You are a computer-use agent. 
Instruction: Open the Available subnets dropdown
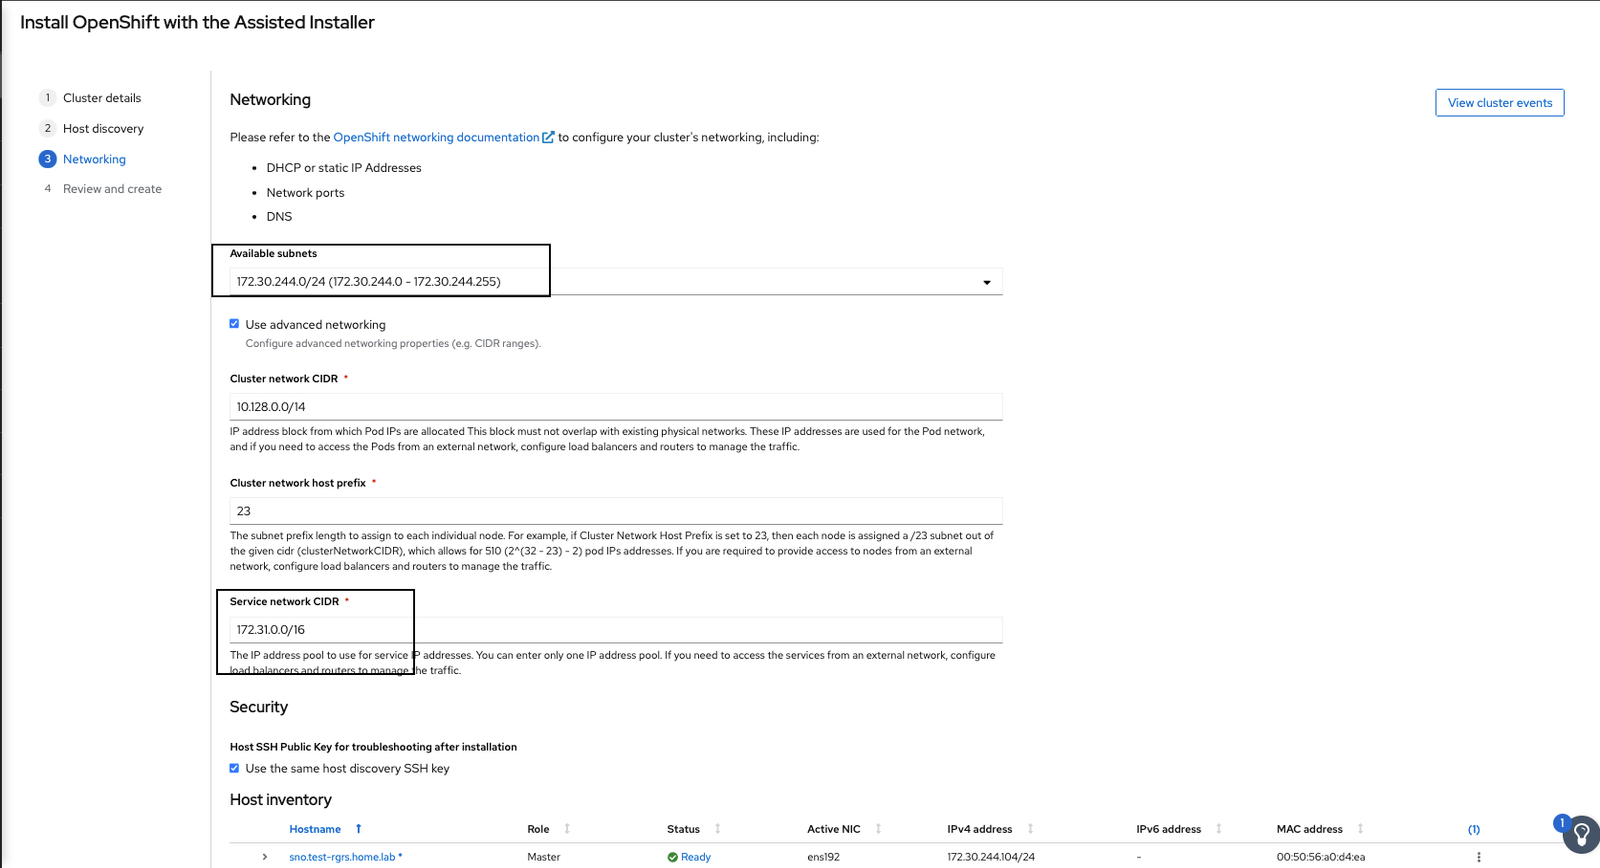click(x=616, y=282)
